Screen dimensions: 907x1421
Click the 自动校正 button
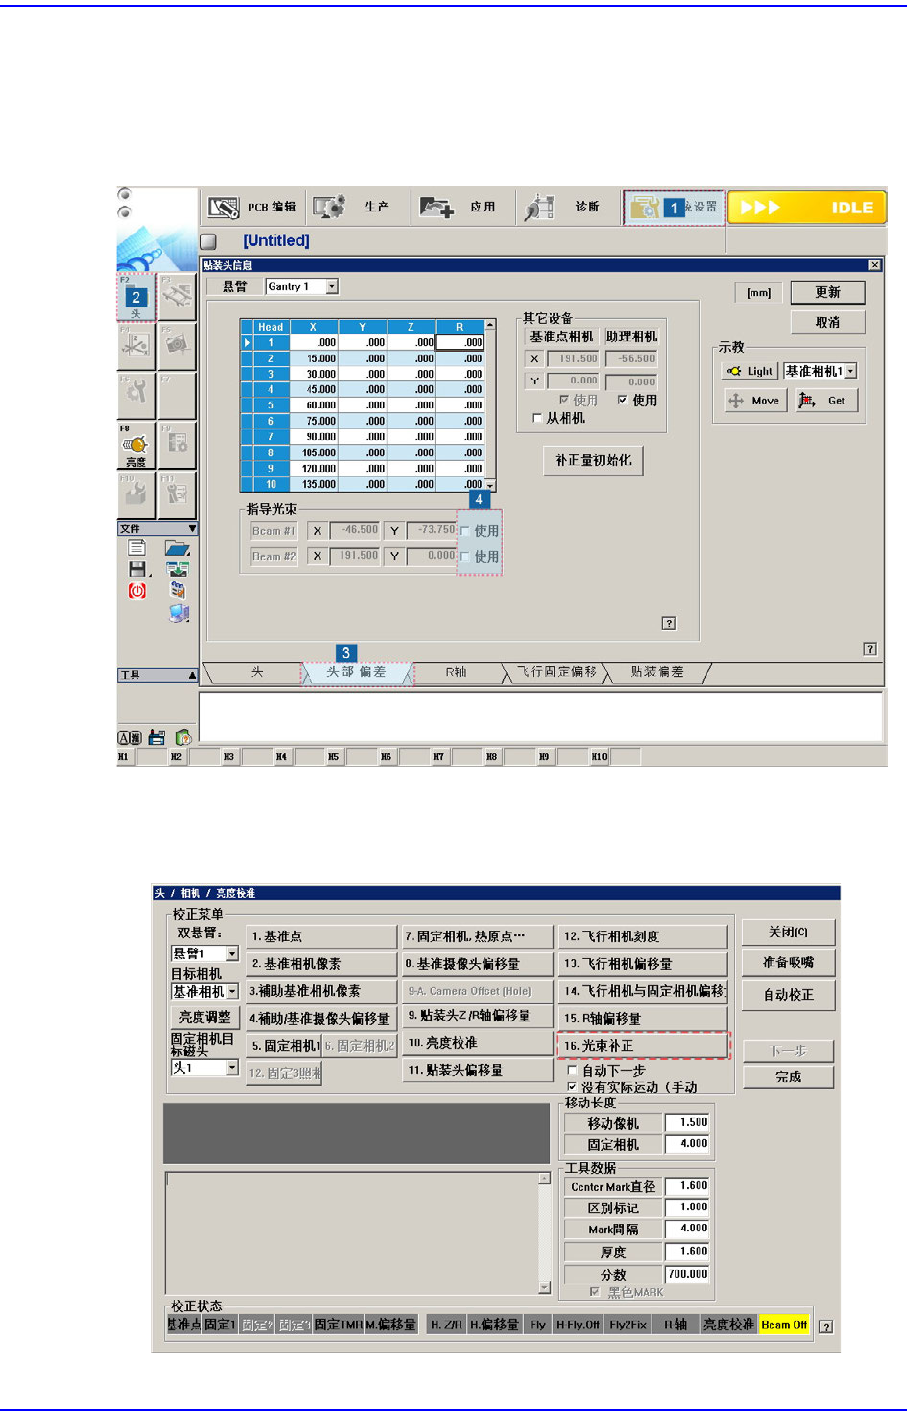(x=789, y=995)
